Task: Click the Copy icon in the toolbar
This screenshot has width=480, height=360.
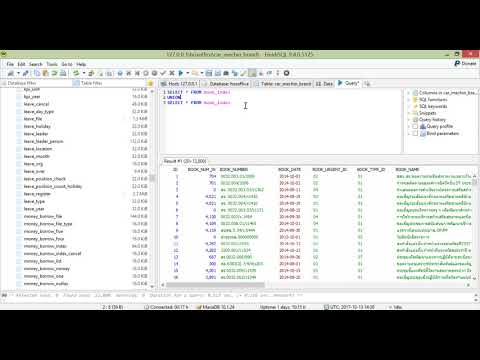Action: (37, 73)
